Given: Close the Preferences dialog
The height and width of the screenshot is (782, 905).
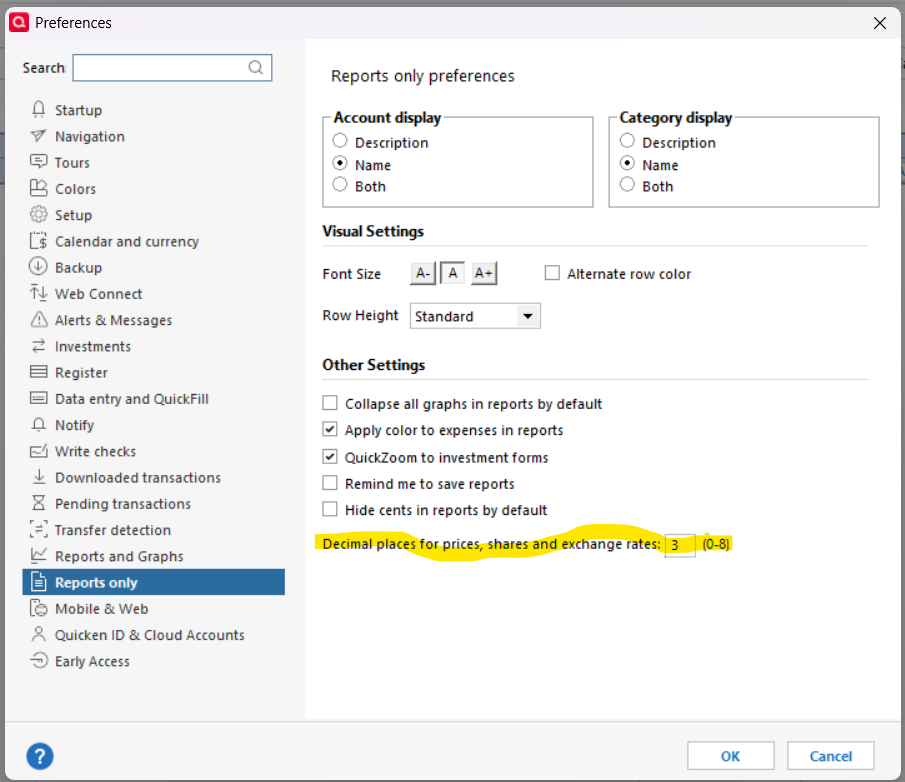Looking at the screenshot, I should coord(880,23).
